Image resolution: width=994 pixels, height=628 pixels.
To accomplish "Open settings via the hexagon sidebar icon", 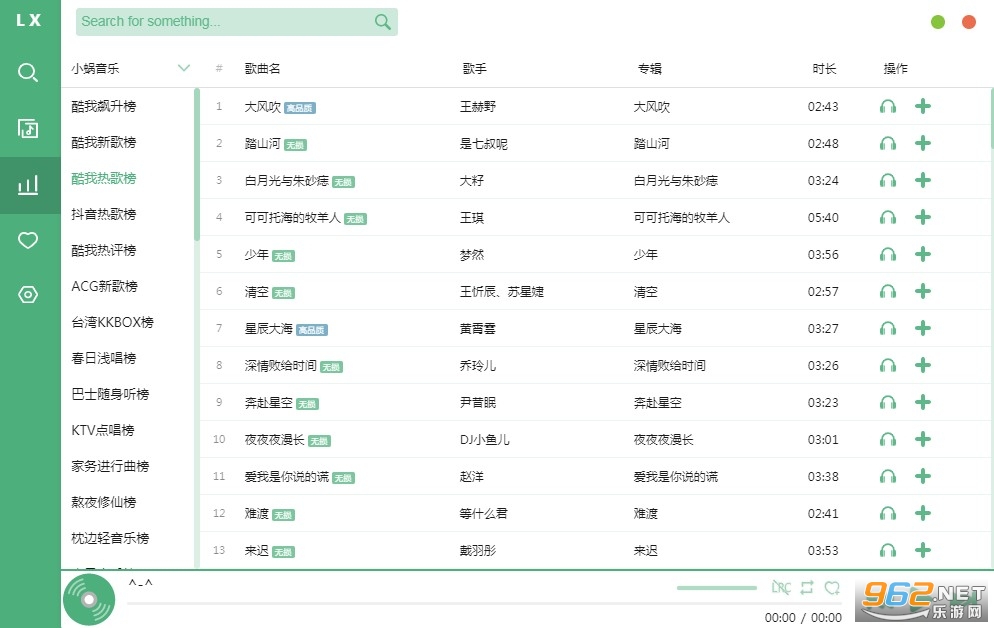I will (x=29, y=294).
